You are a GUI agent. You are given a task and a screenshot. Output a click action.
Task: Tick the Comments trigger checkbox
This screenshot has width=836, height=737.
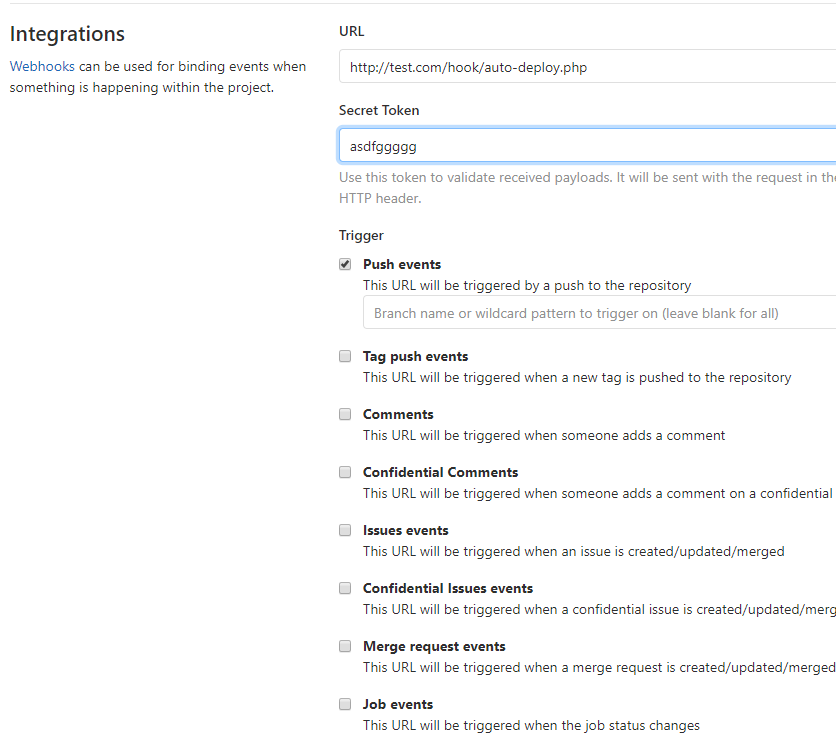pyautogui.click(x=345, y=414)
